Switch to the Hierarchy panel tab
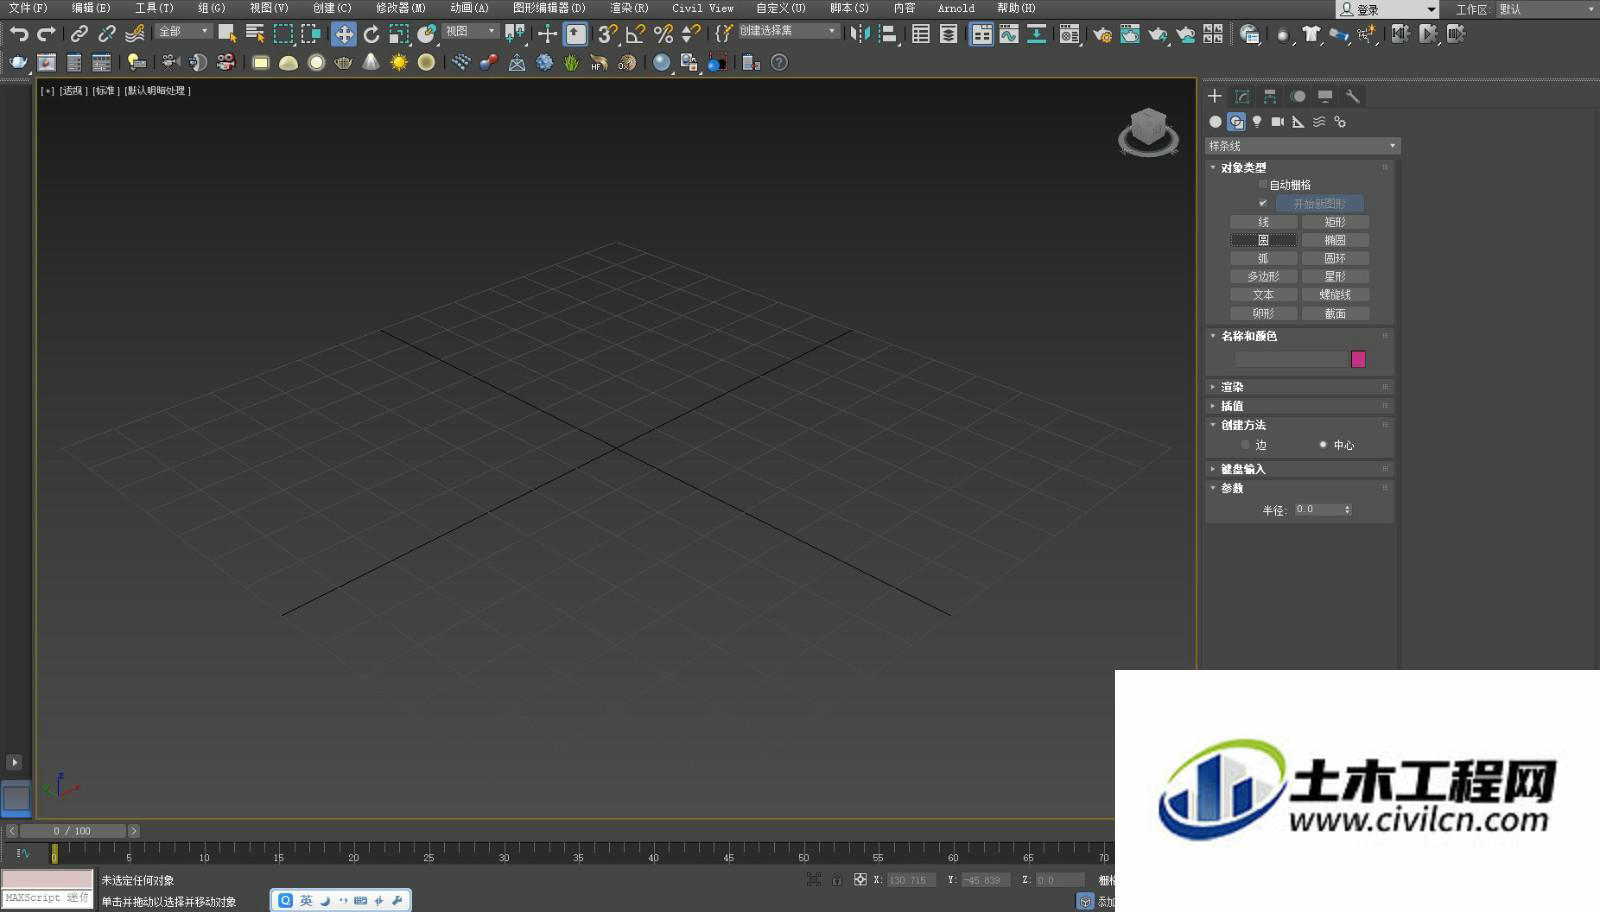 [1270, 96]
